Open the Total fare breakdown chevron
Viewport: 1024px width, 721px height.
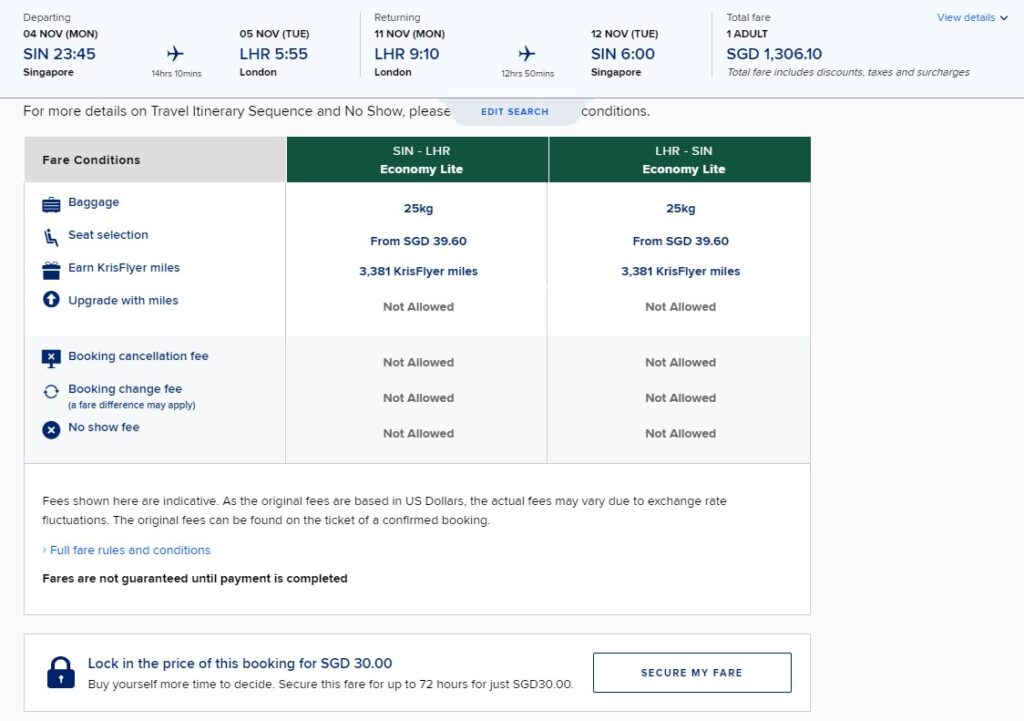[x=1003, y=17]
